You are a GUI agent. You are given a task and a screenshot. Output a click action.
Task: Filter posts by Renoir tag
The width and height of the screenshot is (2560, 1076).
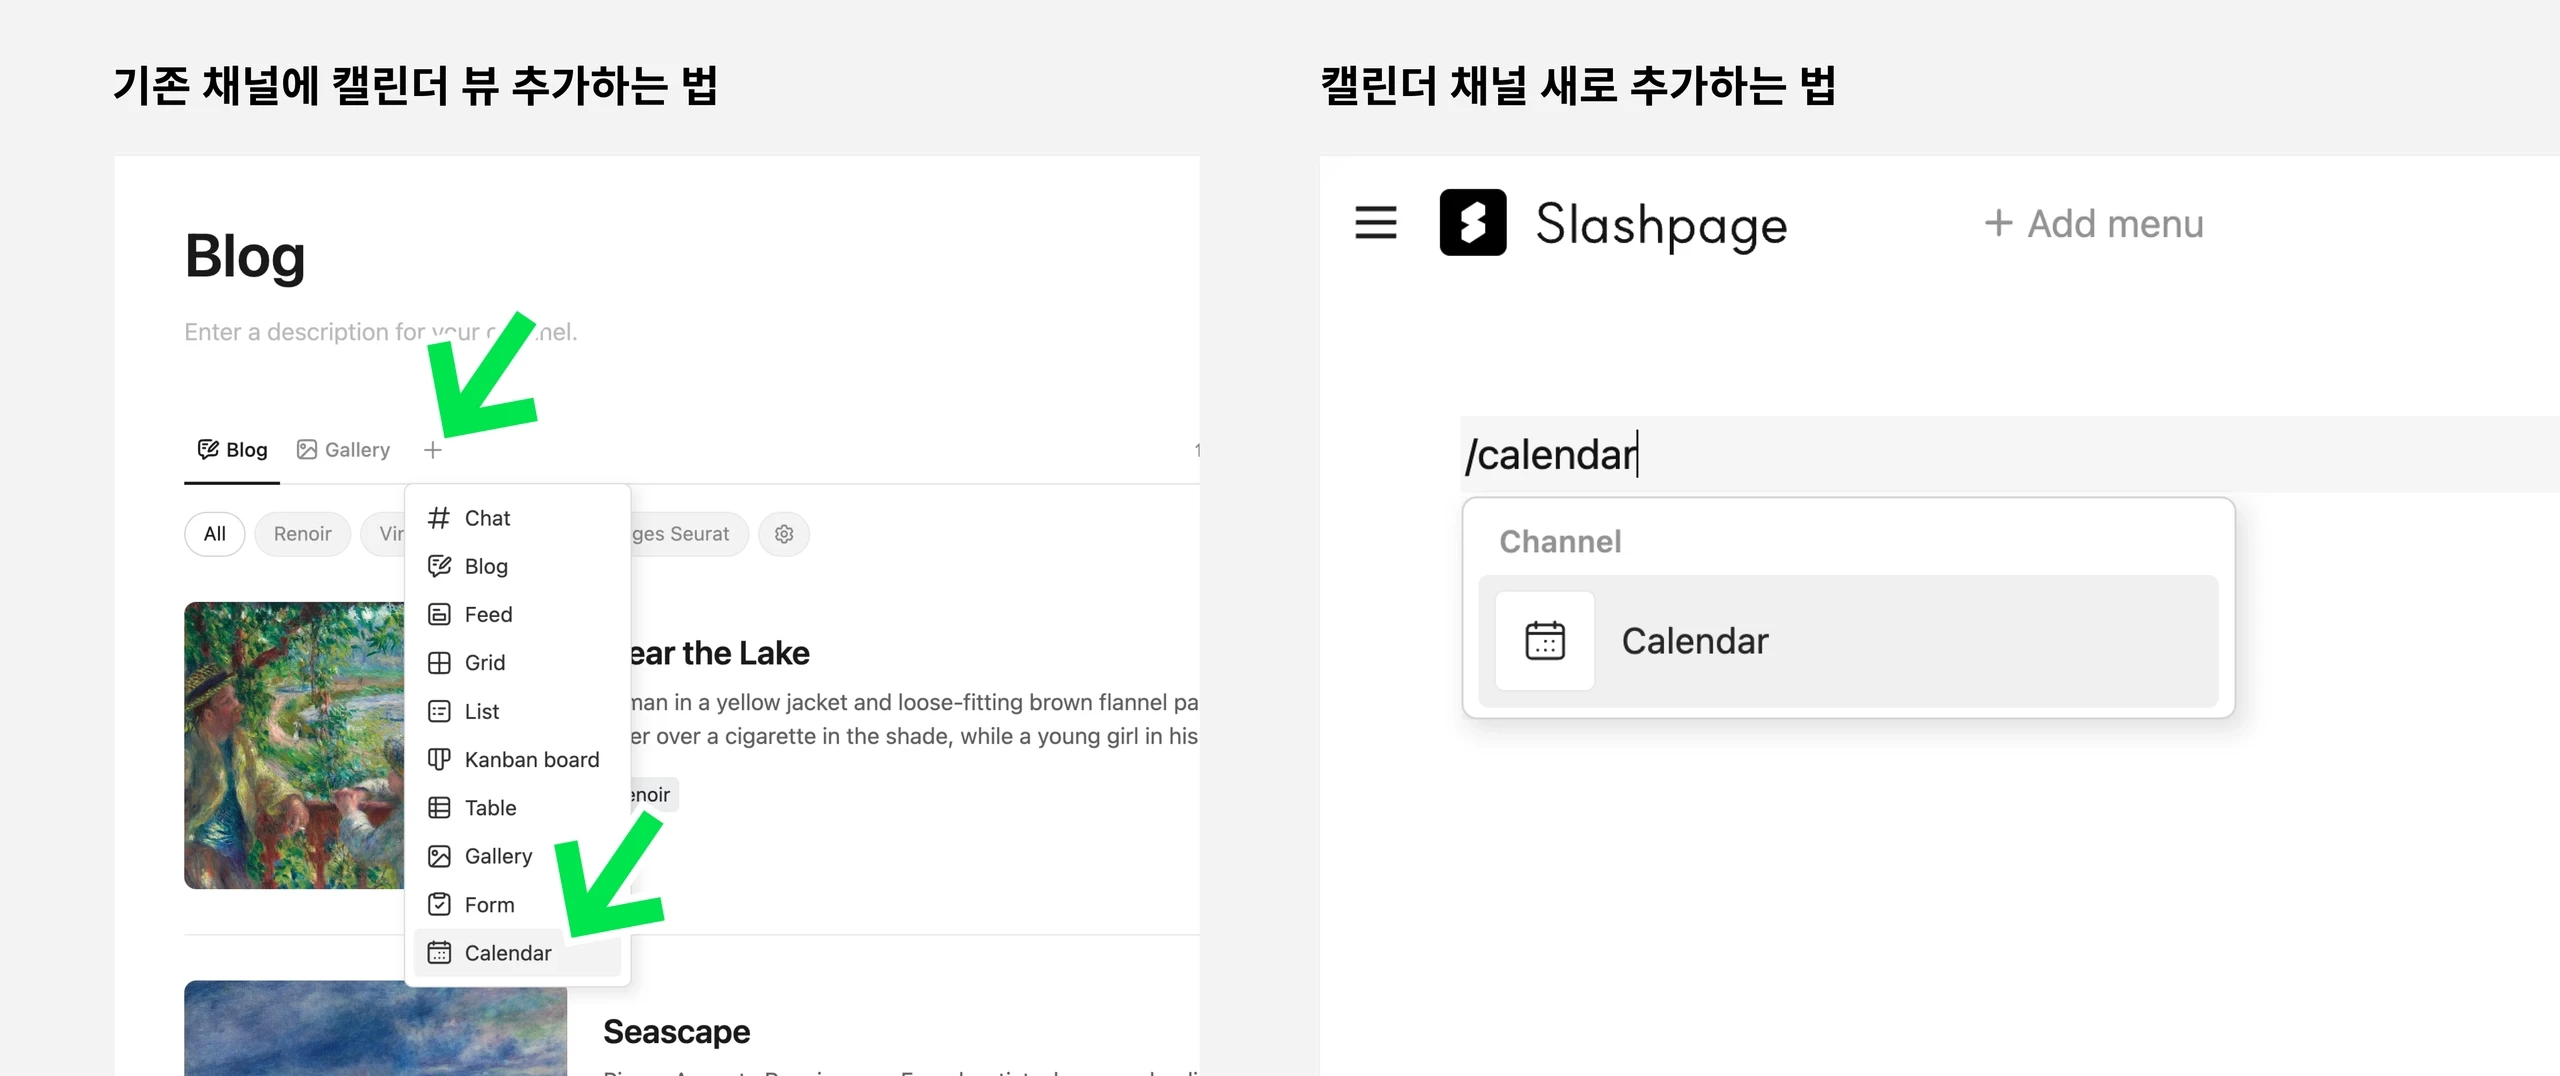point(302,534)
